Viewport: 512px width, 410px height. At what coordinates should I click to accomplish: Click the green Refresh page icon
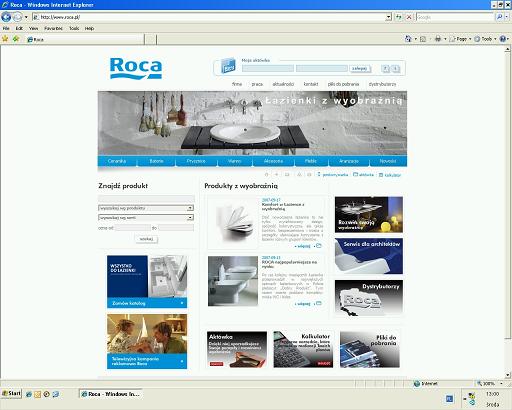[399, 17]
